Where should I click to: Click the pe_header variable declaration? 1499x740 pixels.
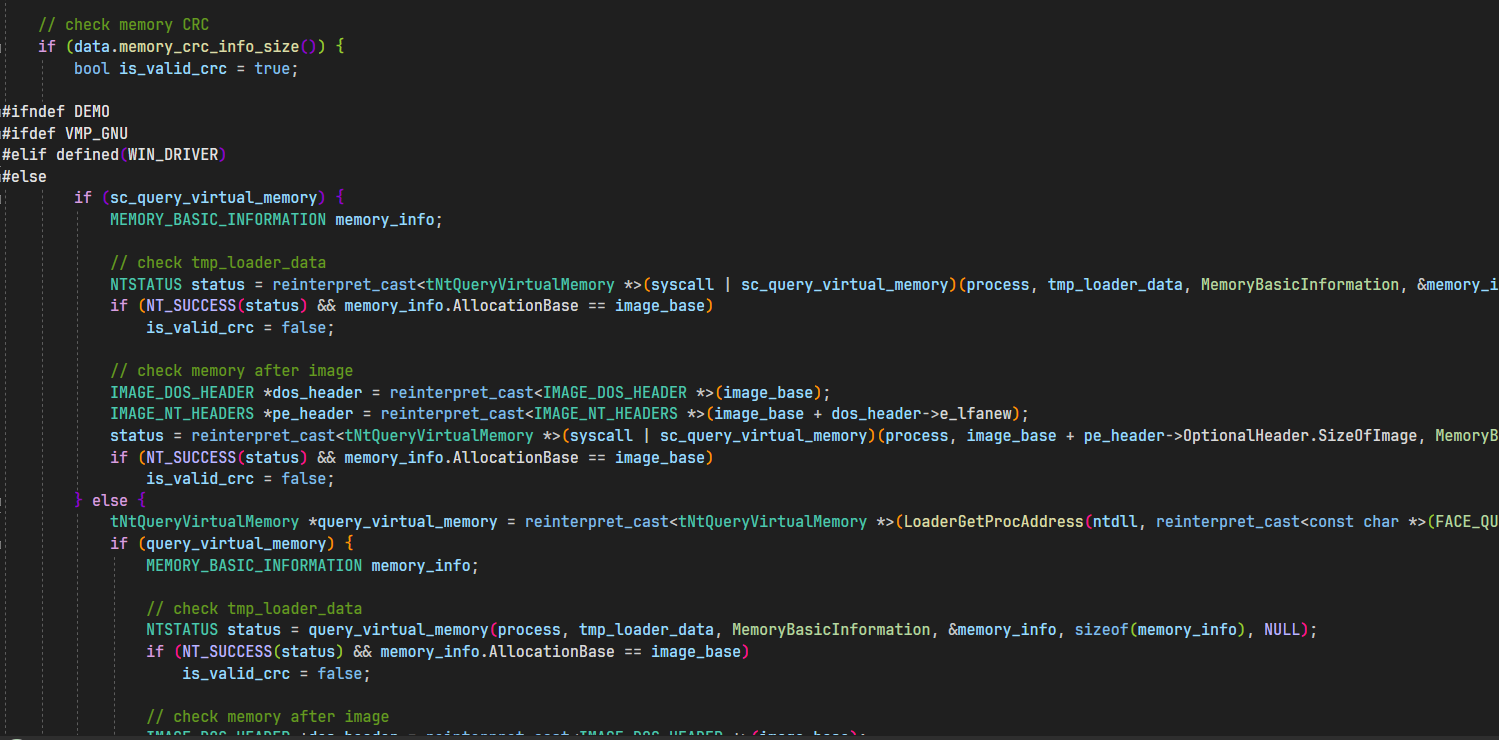327,414
